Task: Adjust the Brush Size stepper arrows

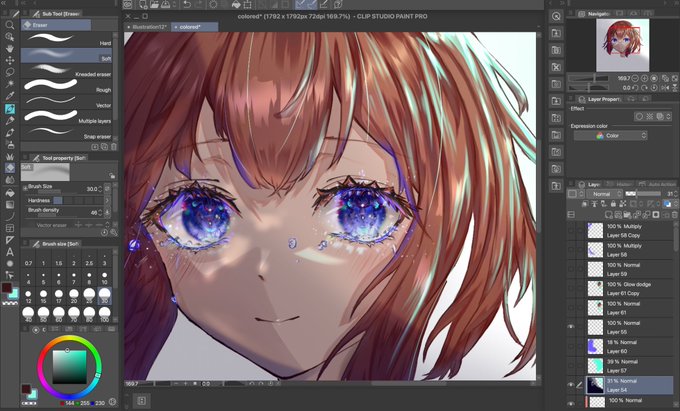Action: click(x=100, y=189)
